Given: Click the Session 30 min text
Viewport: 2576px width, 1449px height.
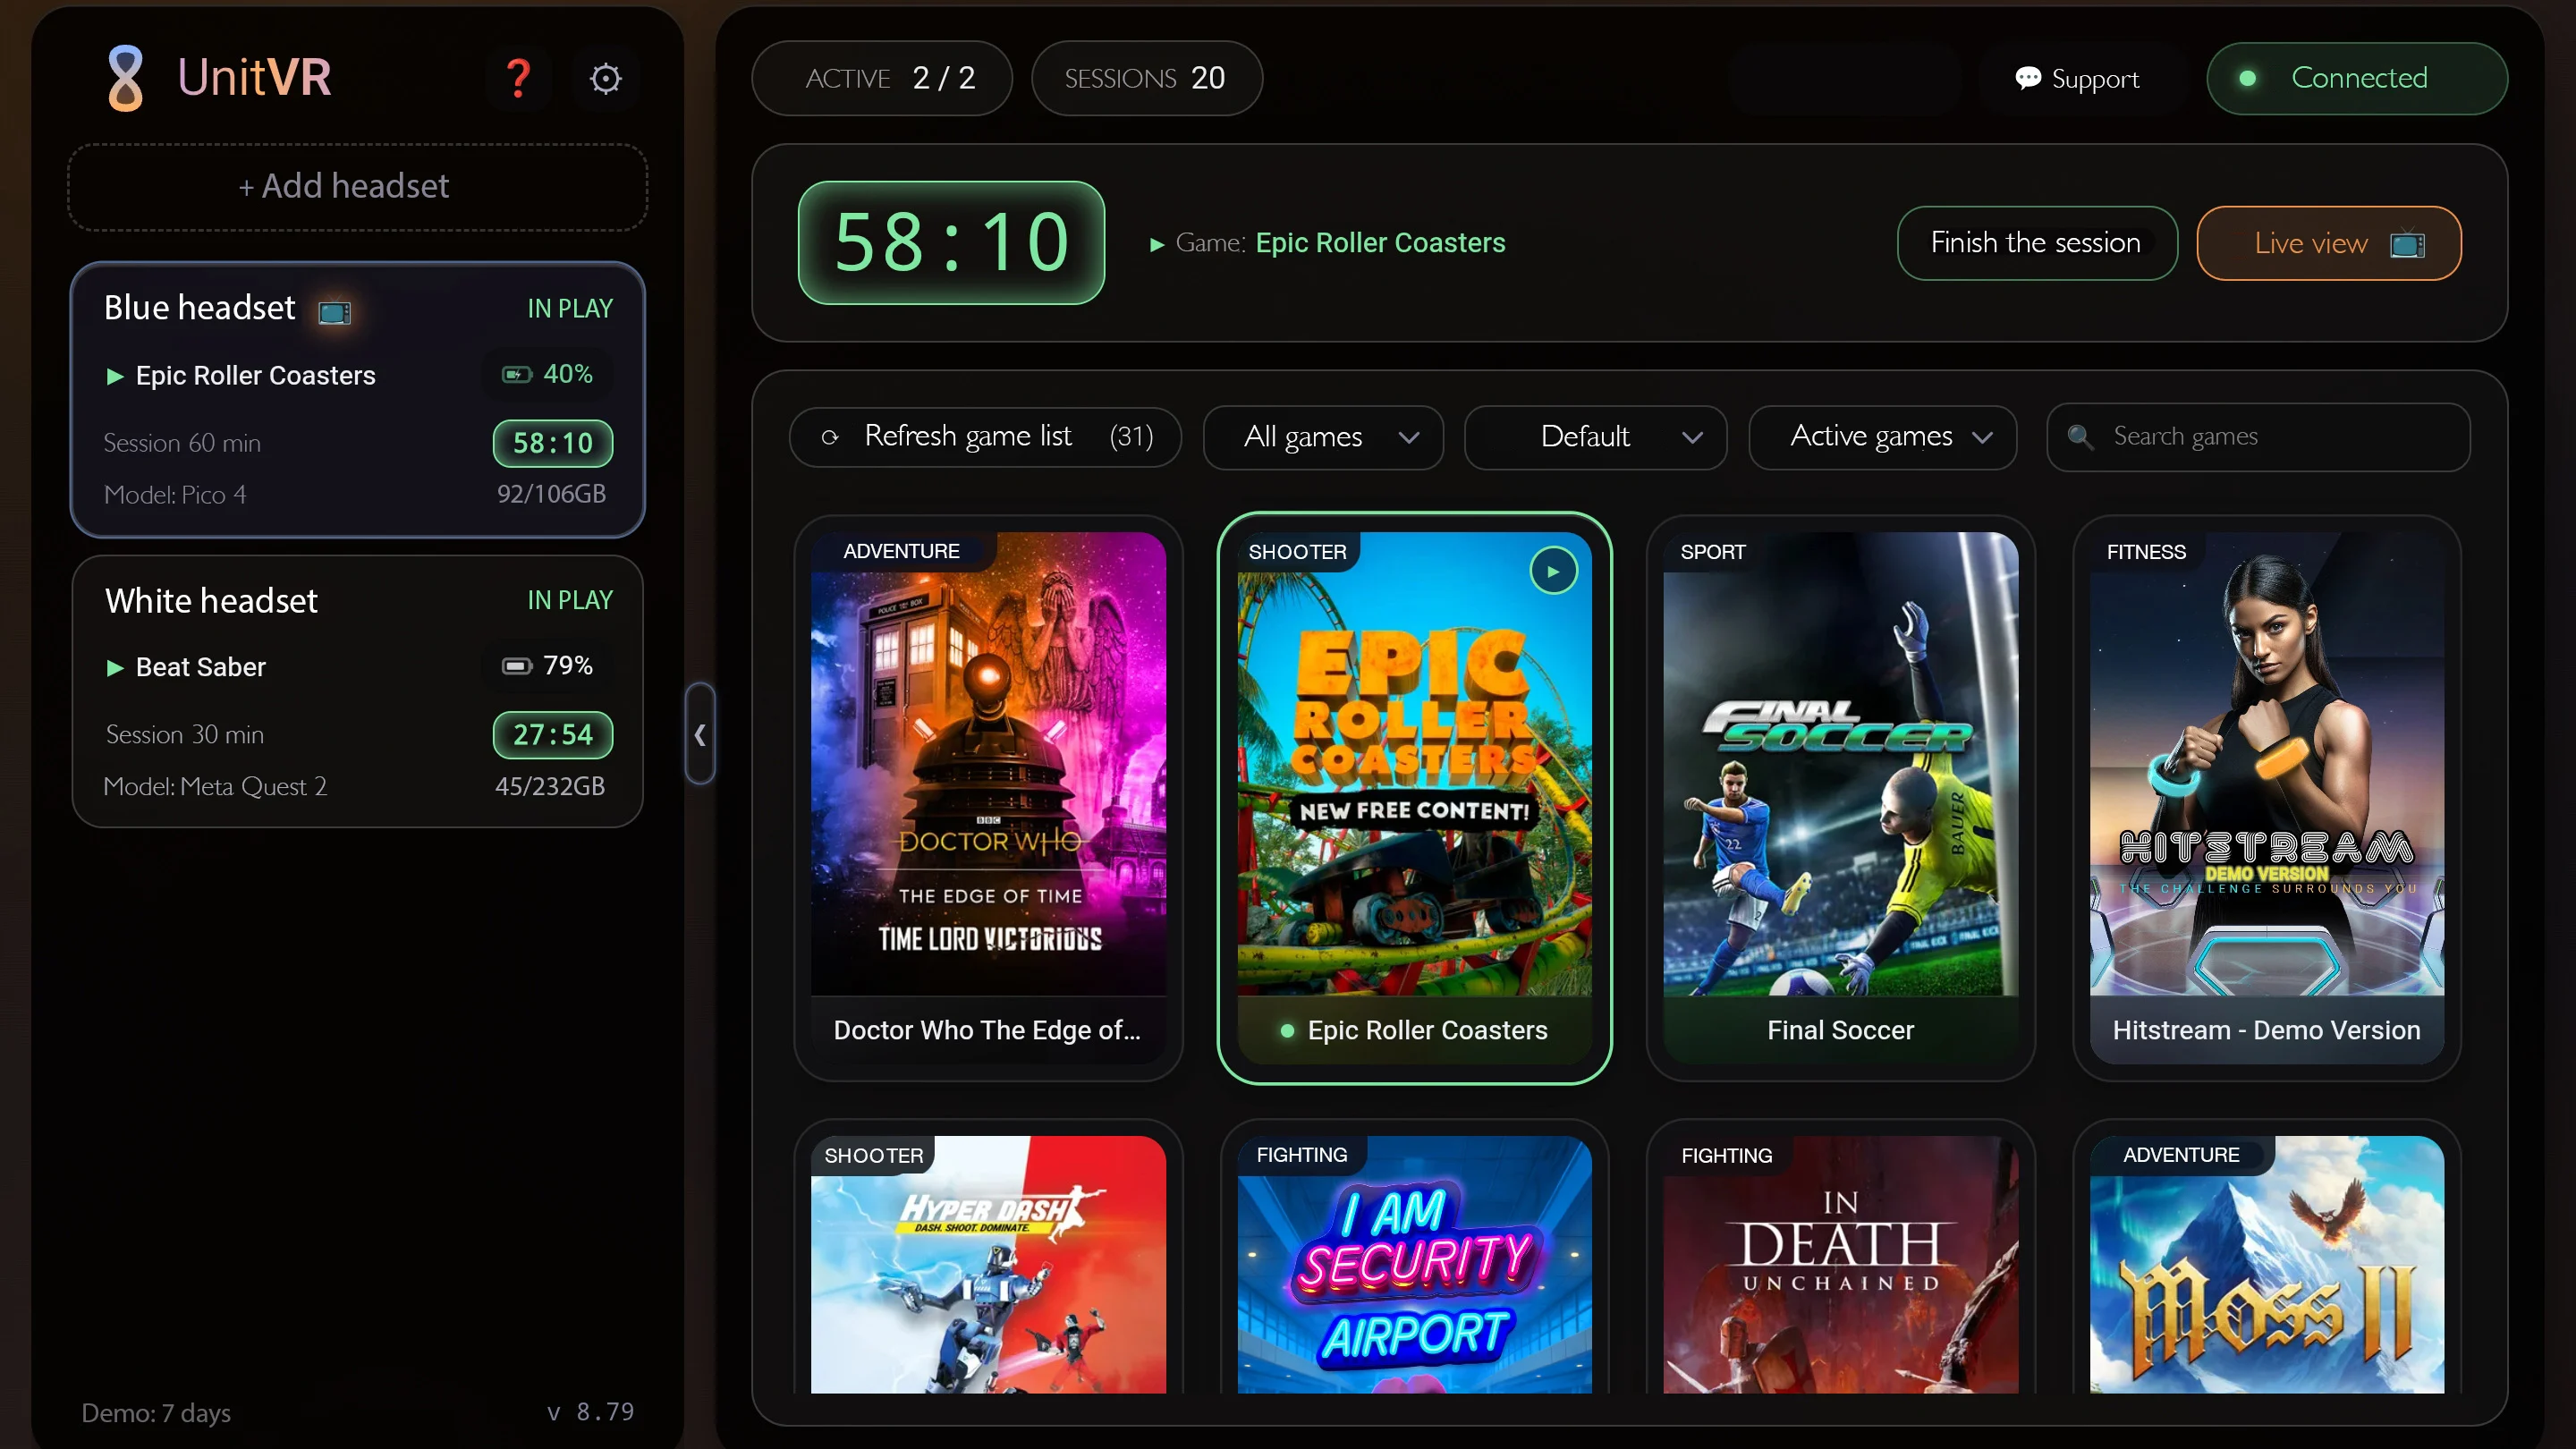Looking at the screenshot, I should pyautogui.click(x=185, y=735).
